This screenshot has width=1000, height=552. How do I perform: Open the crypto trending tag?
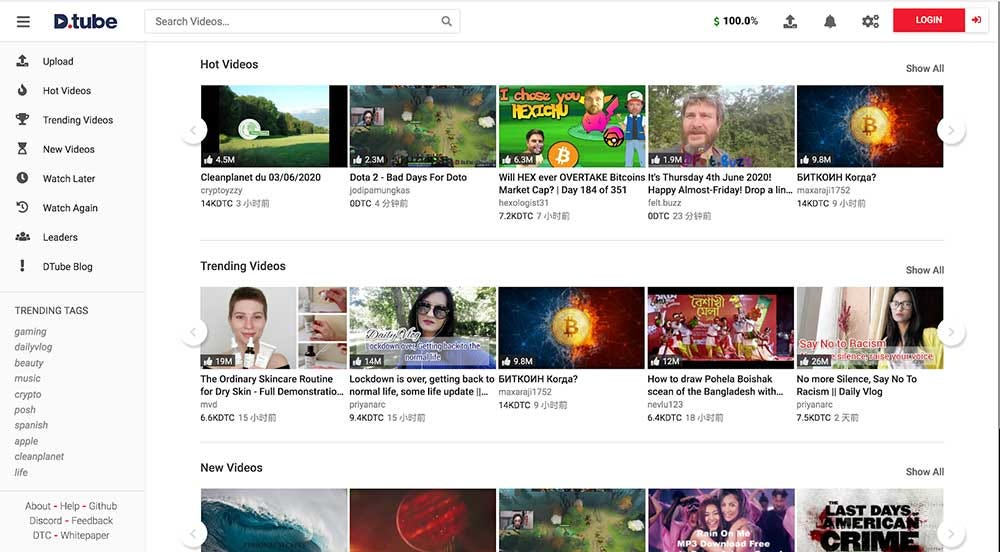(27, 395)
